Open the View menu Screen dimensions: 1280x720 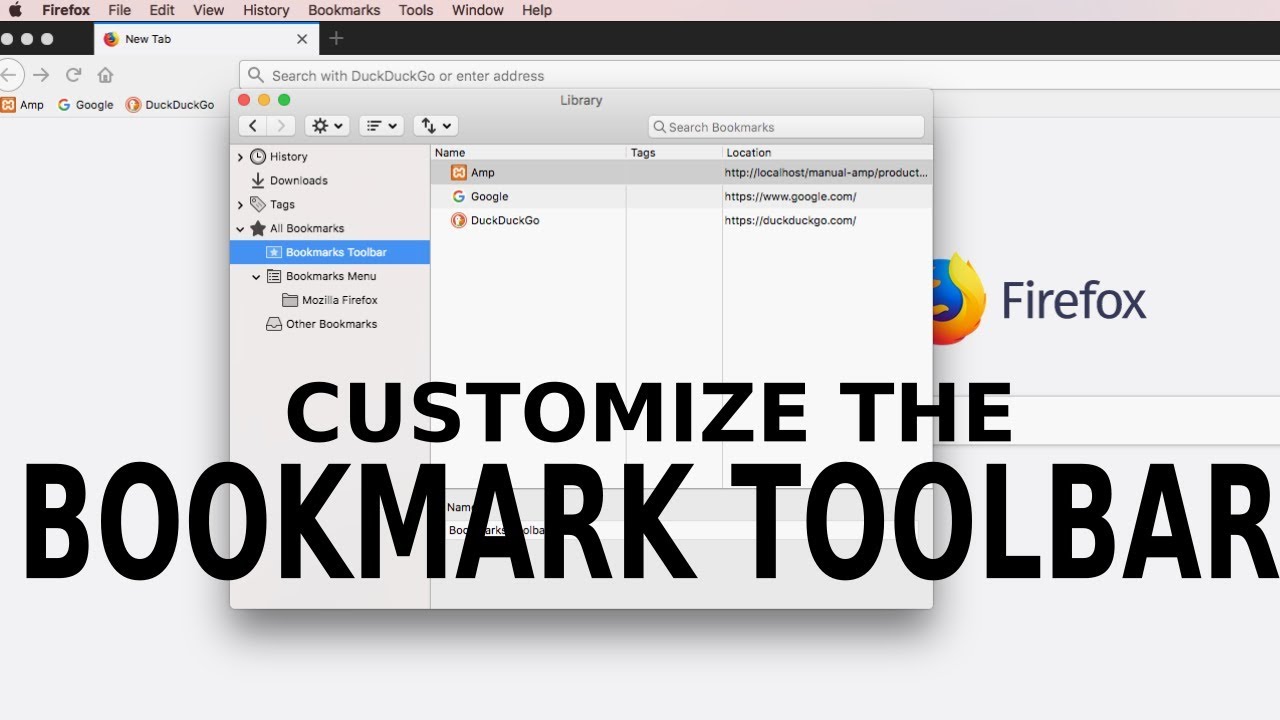[208, 10]
